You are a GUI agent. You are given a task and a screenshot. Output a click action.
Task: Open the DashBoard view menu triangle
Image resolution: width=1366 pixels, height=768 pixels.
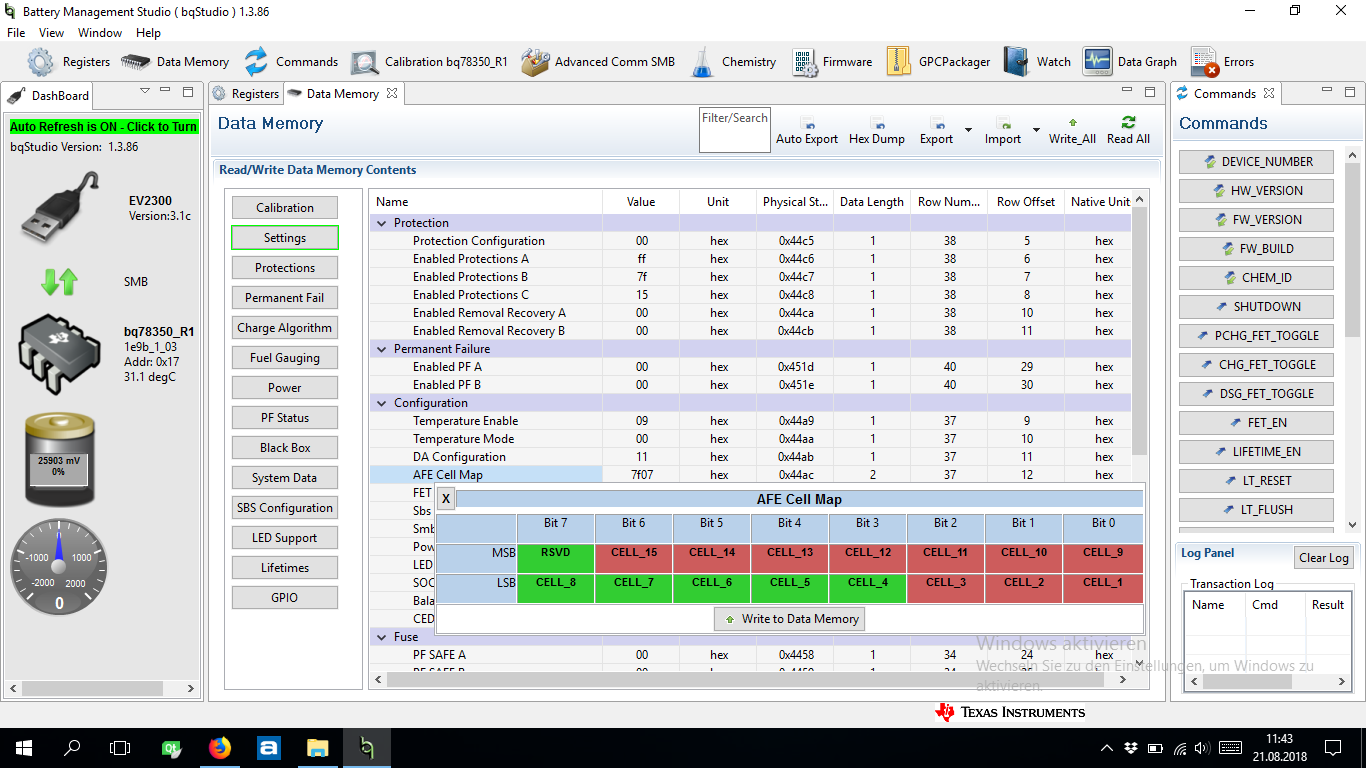[x=144, y=91]
